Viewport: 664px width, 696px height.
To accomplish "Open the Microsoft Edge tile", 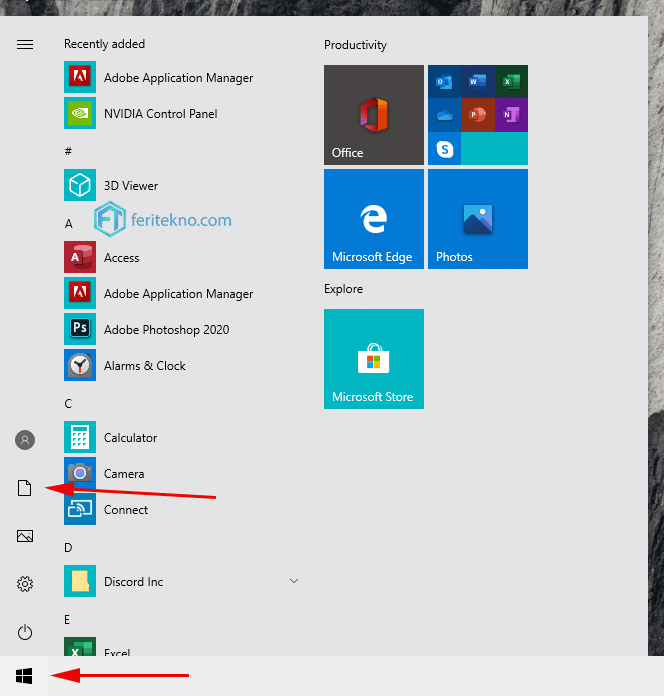I will 374,219.
